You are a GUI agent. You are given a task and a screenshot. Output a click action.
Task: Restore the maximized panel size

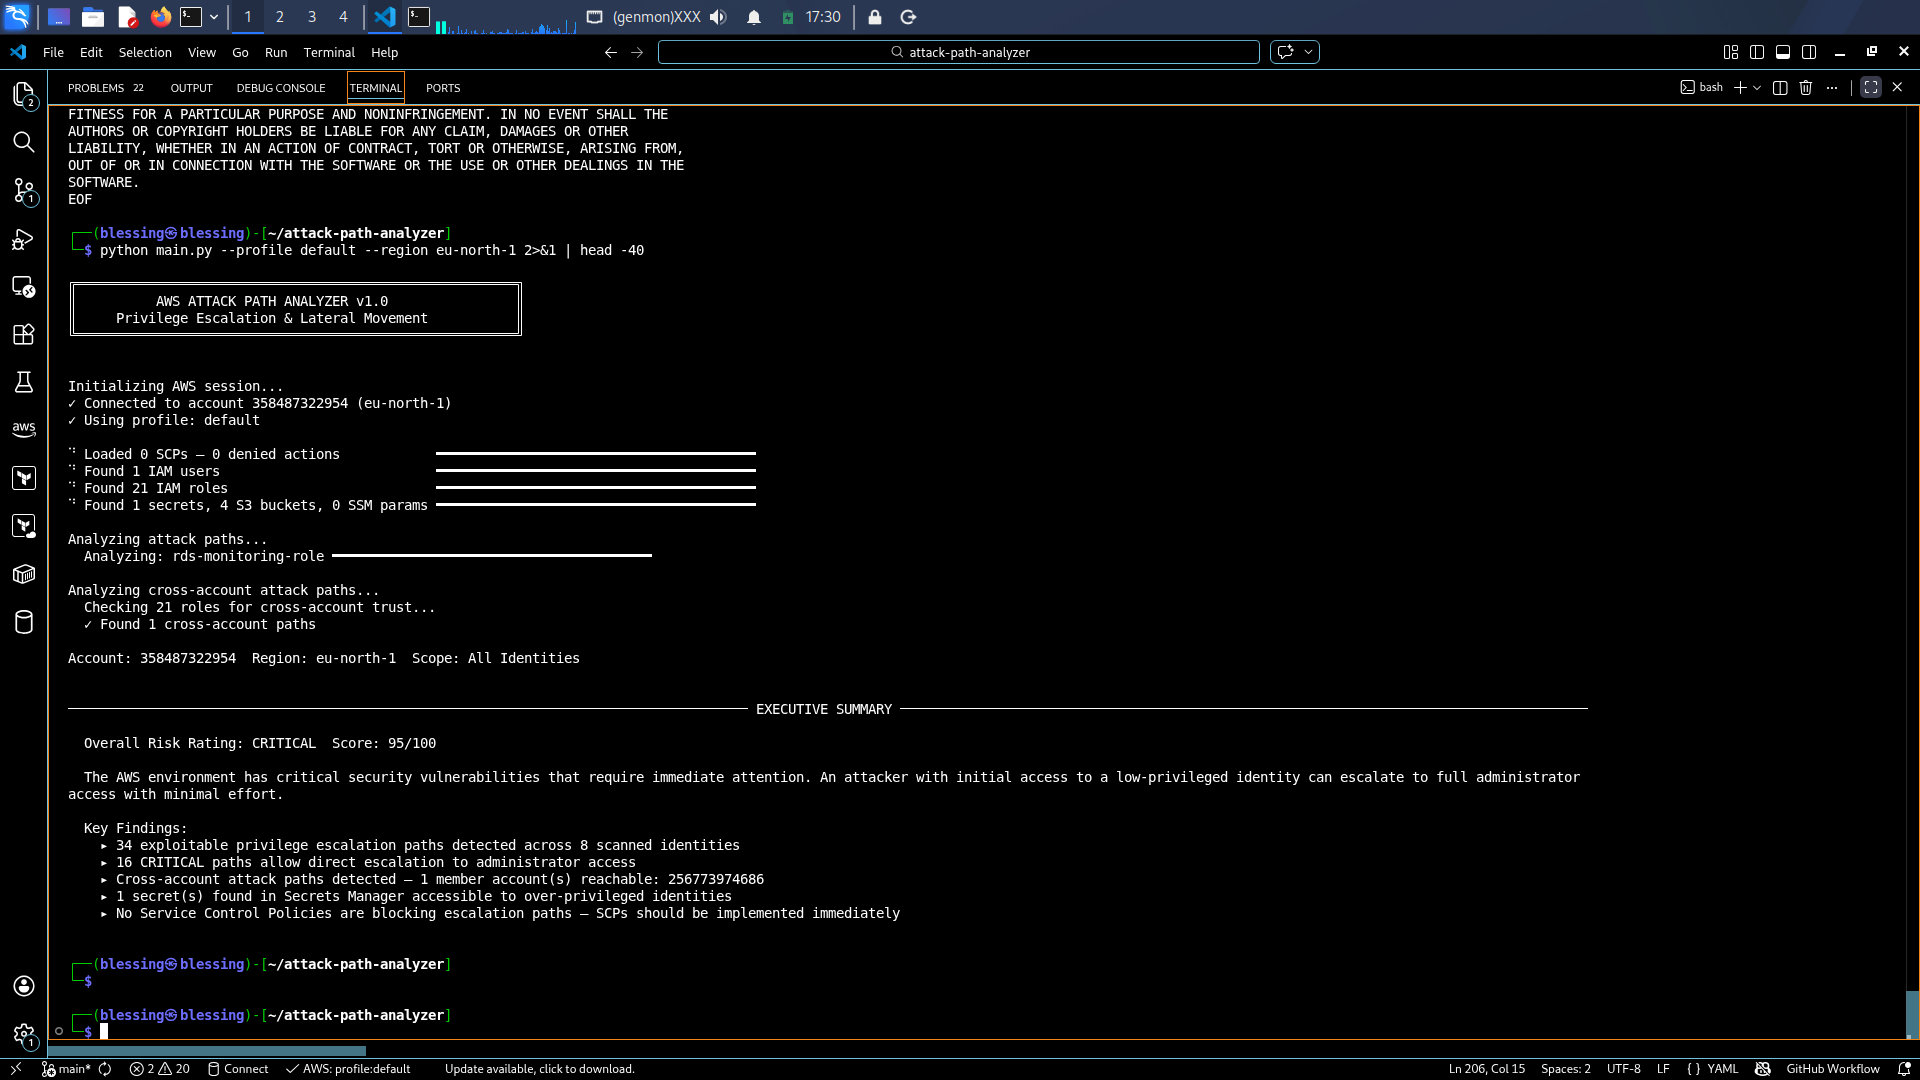(x=1871, y=88)
